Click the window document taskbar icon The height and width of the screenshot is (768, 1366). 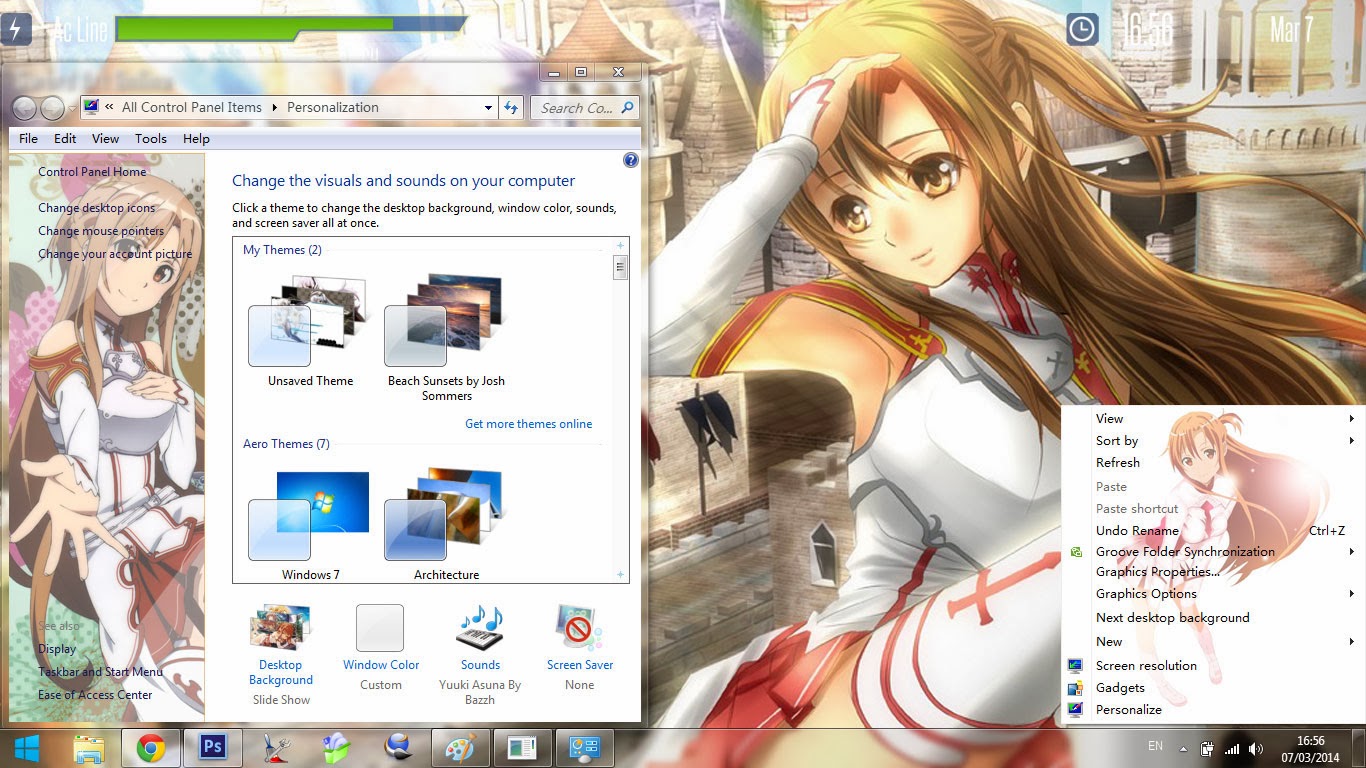pyautogui.click(x=523, y=748)
